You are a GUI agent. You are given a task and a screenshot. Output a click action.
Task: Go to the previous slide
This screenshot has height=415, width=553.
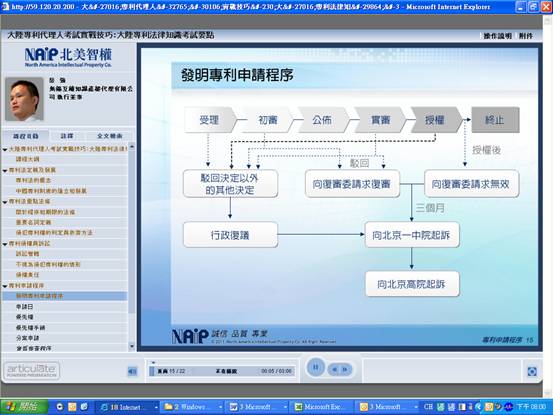coord(334,369)
